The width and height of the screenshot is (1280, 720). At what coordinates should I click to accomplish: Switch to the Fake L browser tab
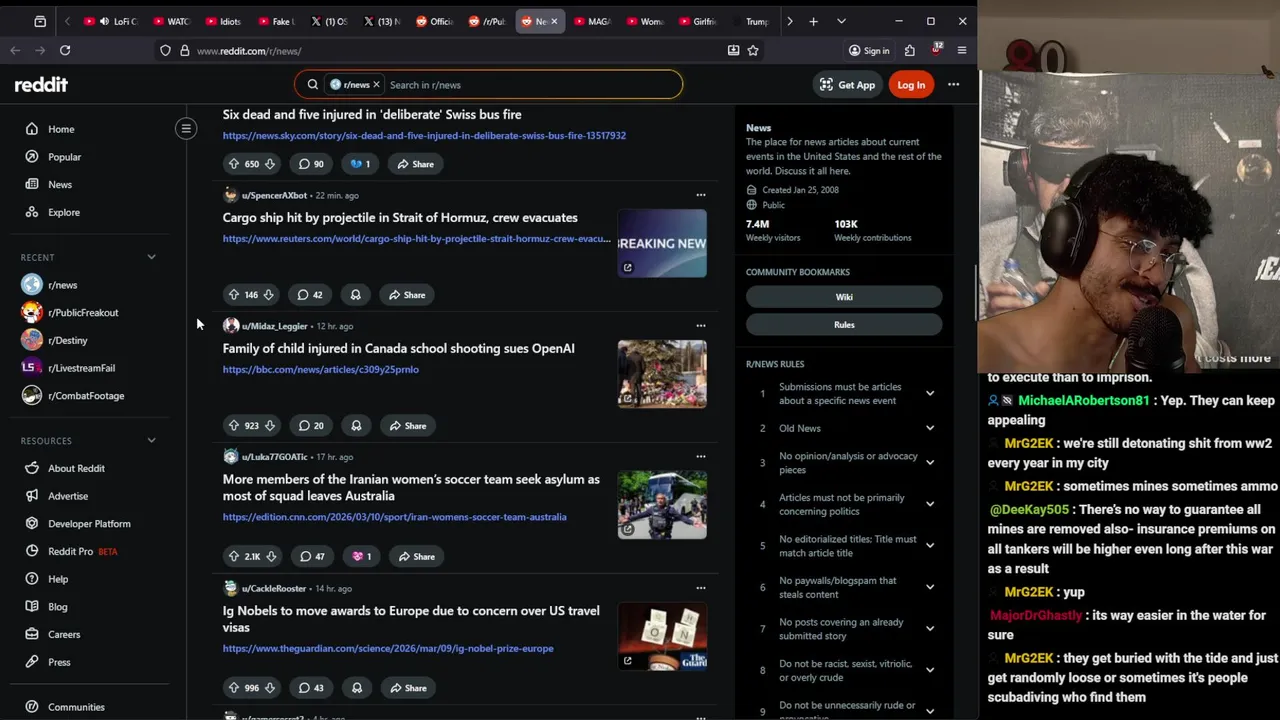click(x=275, y=21)
